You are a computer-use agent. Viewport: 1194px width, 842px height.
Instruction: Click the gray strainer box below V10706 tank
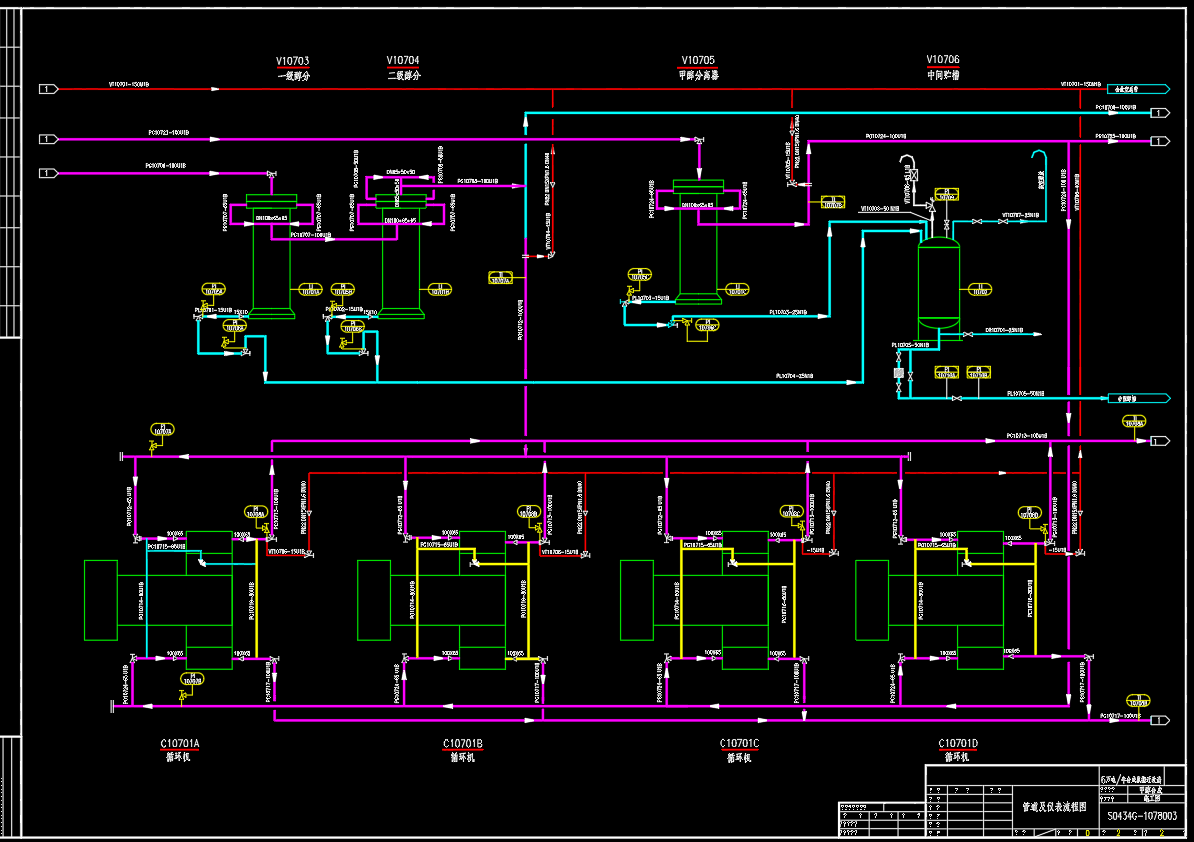[x=898, y=372]
